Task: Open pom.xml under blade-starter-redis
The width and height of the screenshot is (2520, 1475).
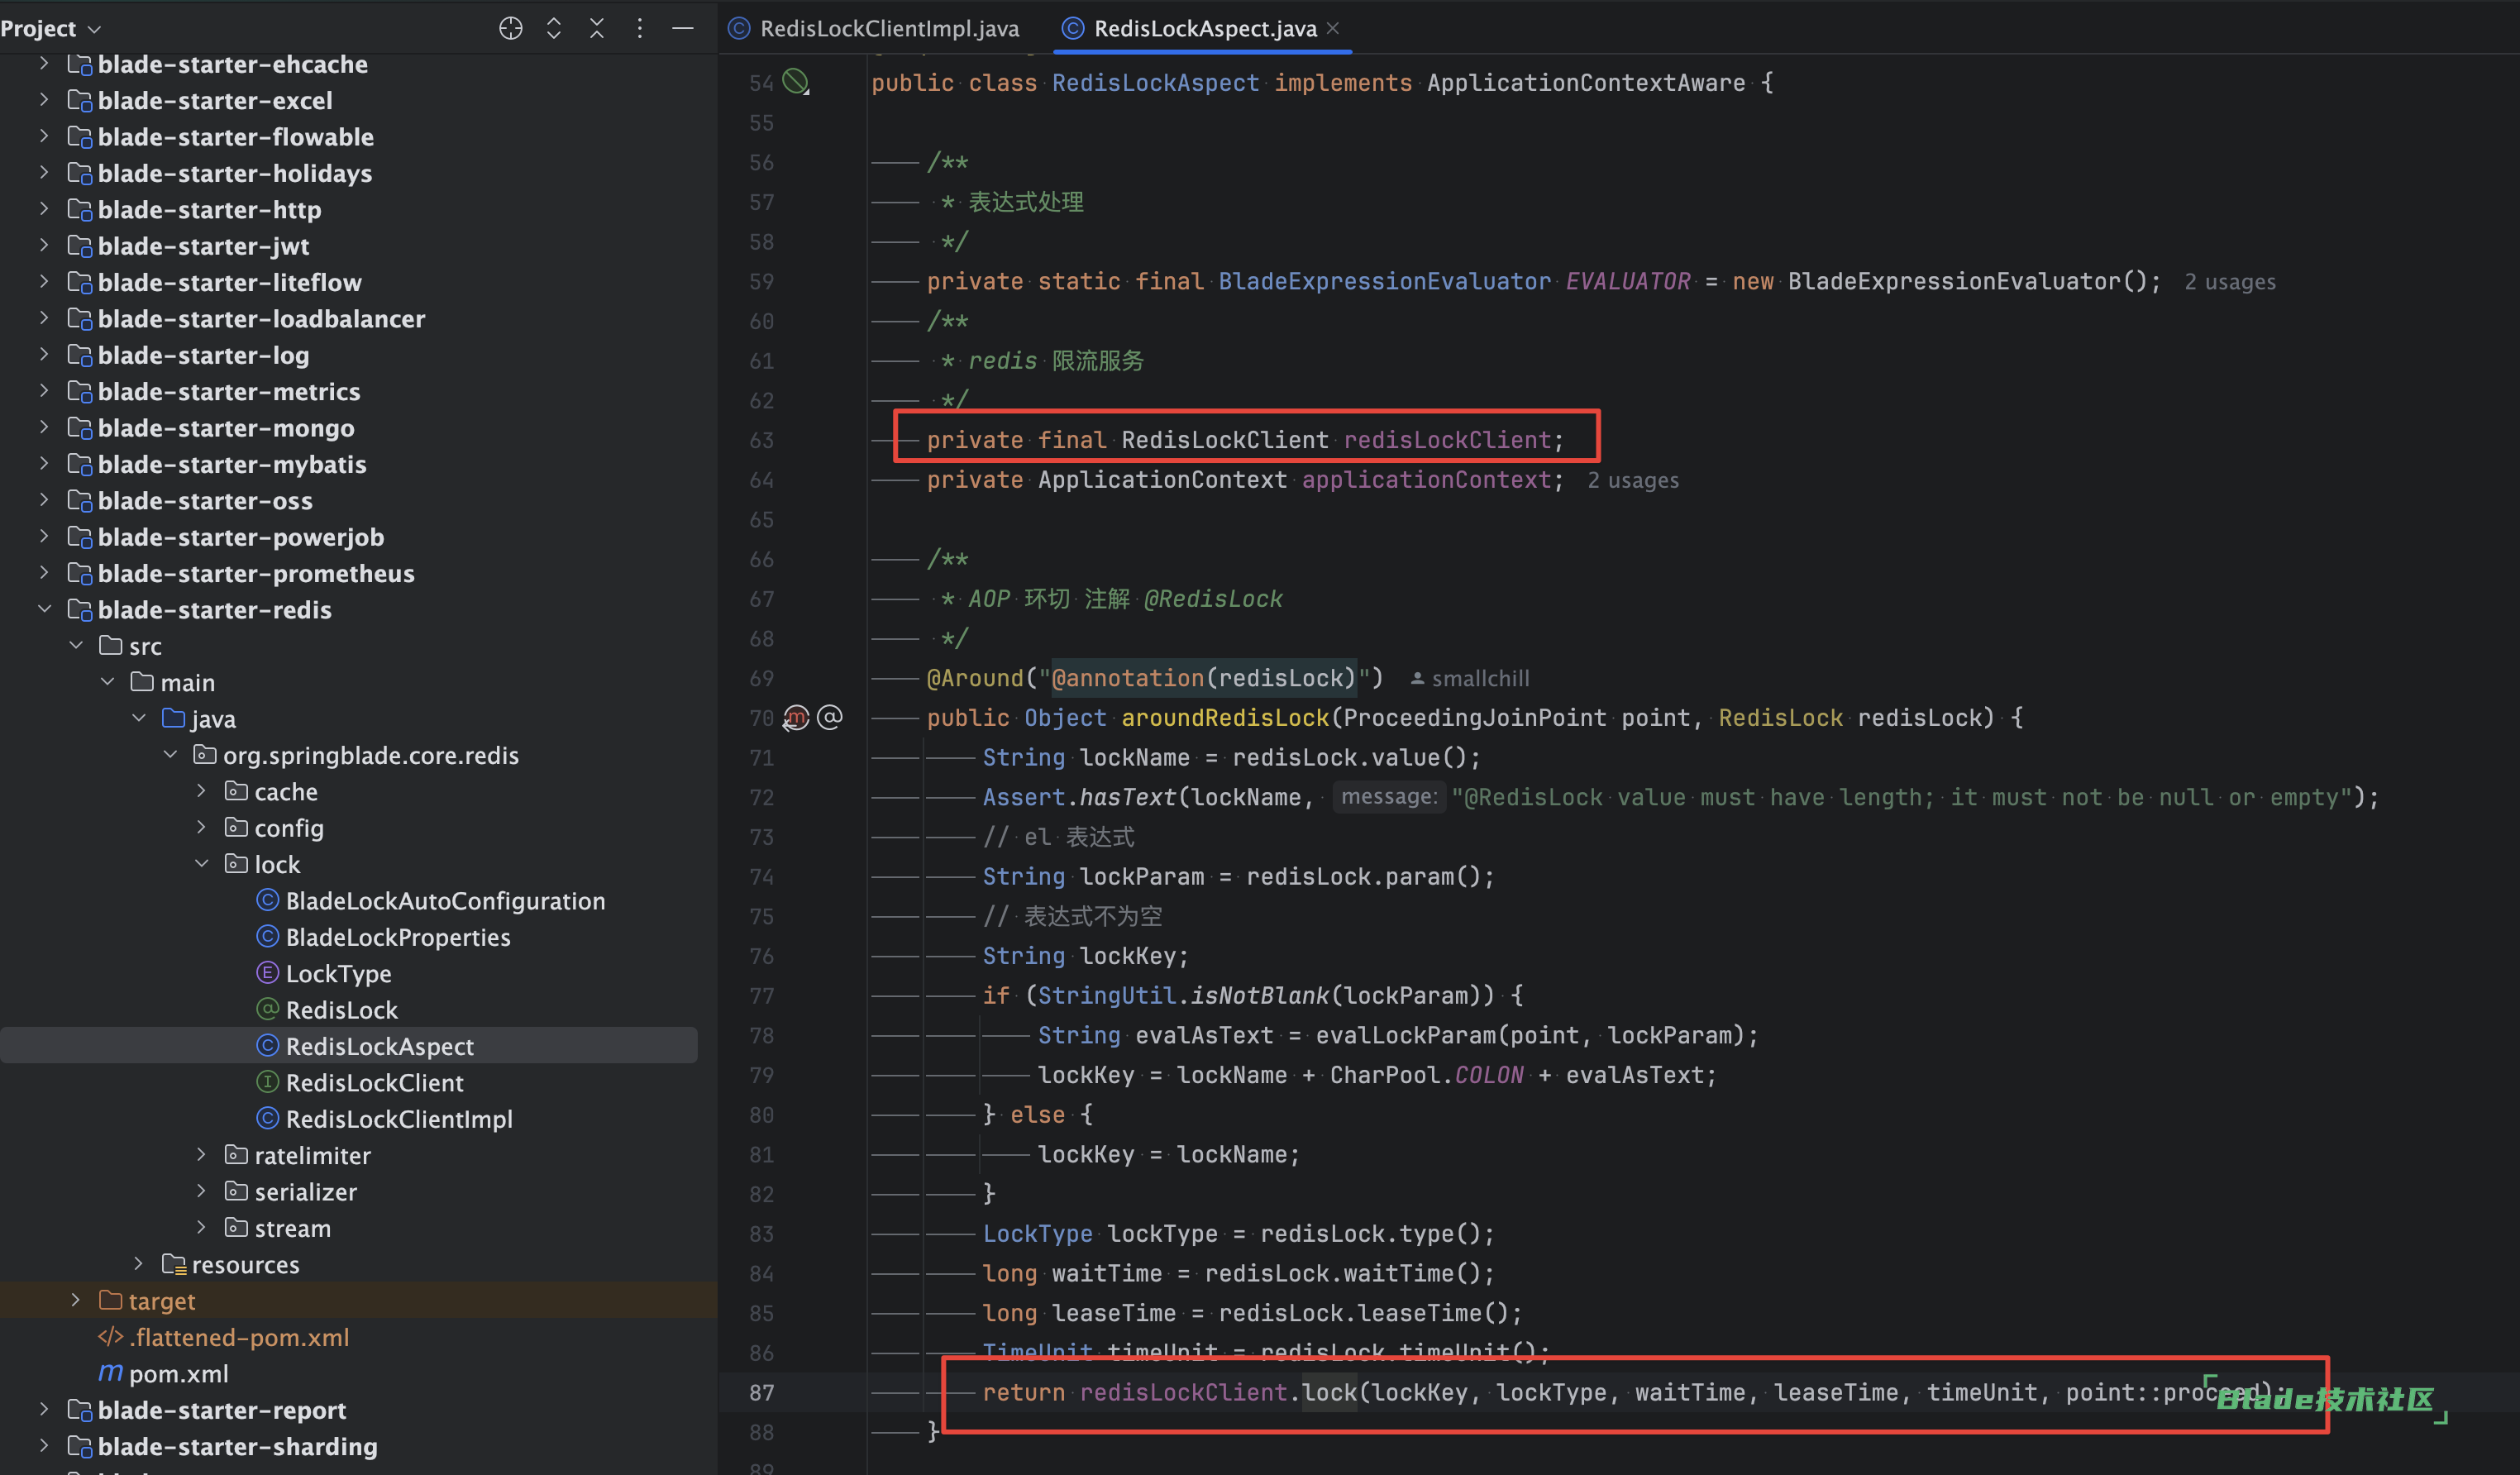Action: (x=178, y=1373)
